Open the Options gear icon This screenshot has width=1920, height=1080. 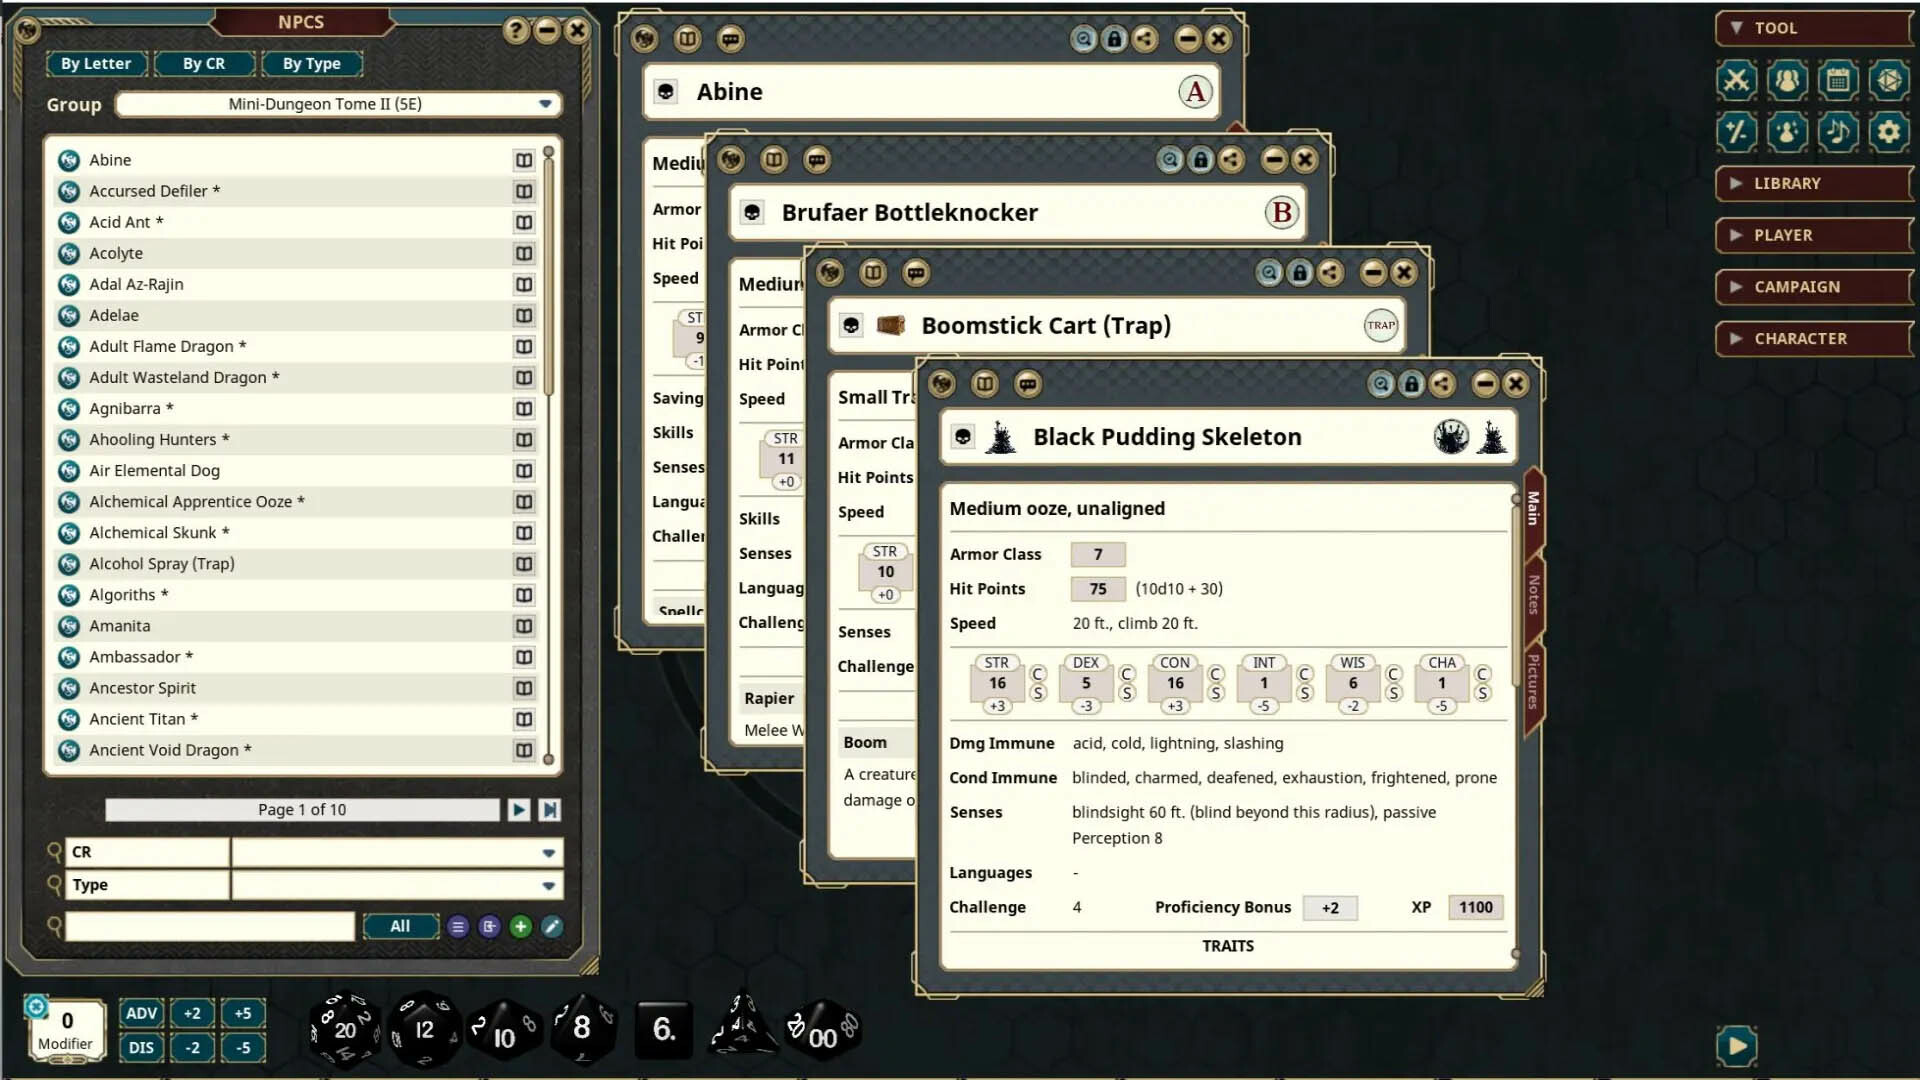click(1891, 131)
